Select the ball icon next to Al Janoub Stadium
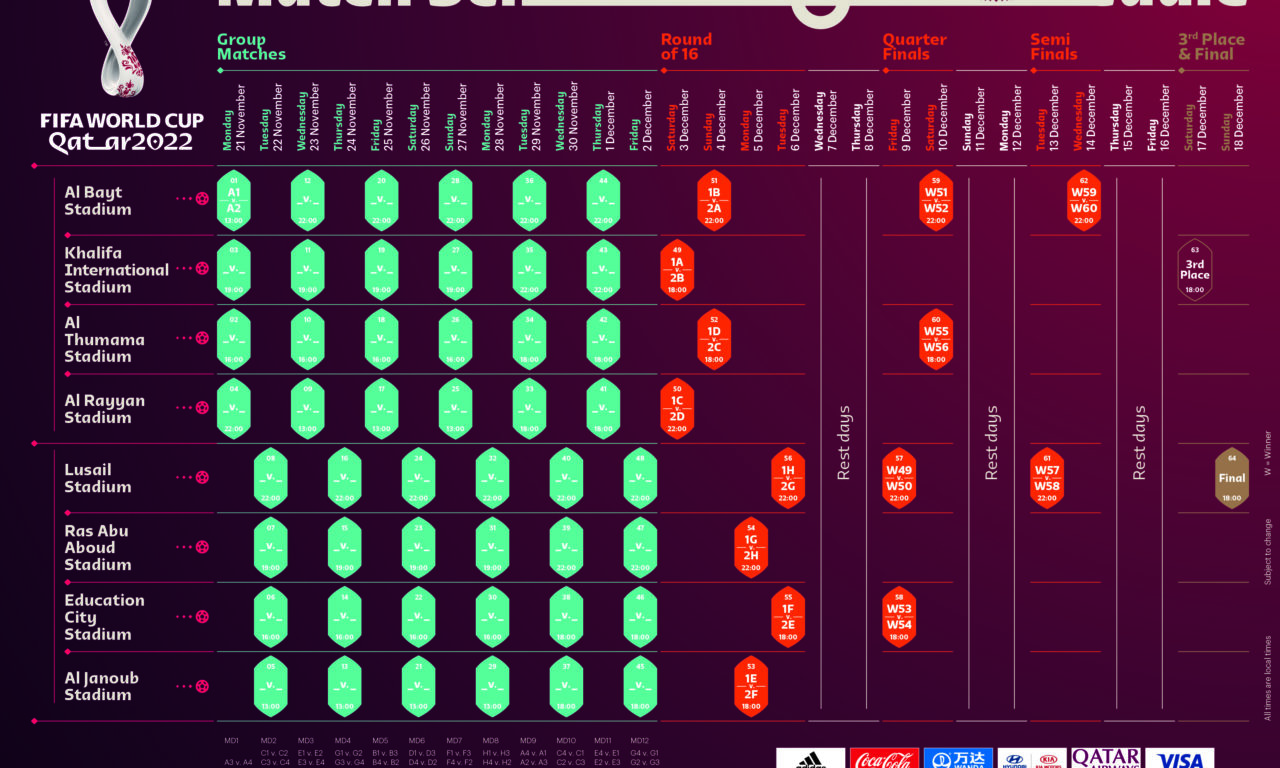1280x768 pixels. click(x=203, y=686)
